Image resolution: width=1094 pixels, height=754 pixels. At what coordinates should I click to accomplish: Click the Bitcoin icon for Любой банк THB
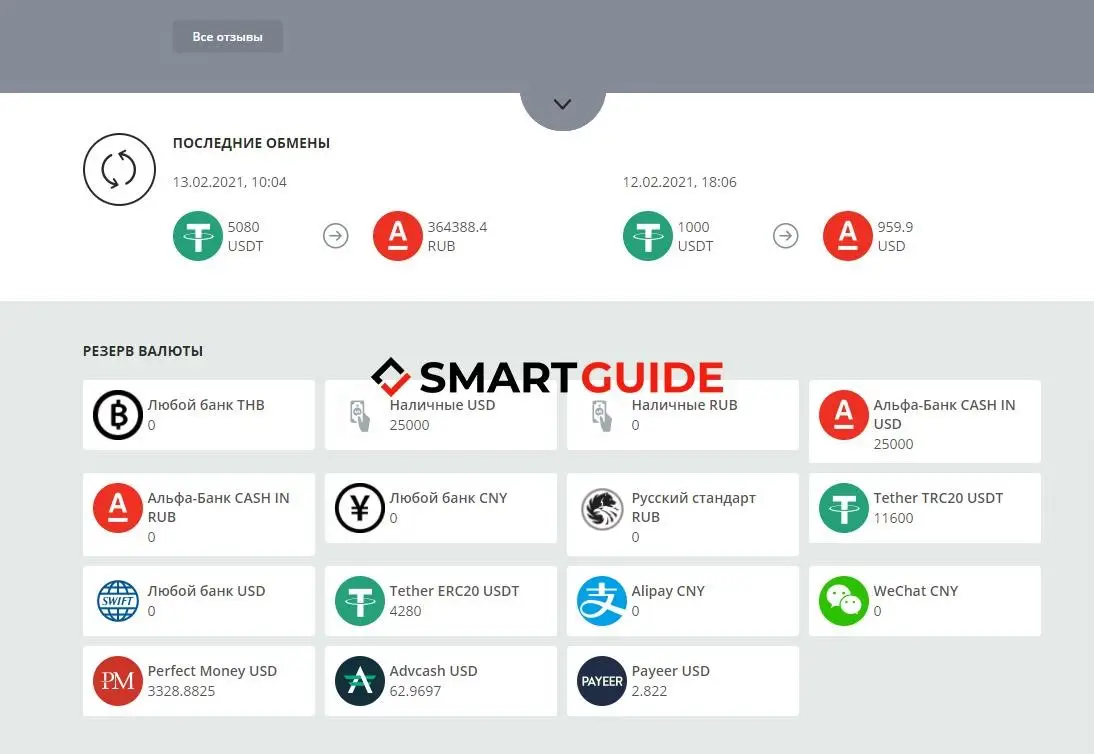[118, 415]
